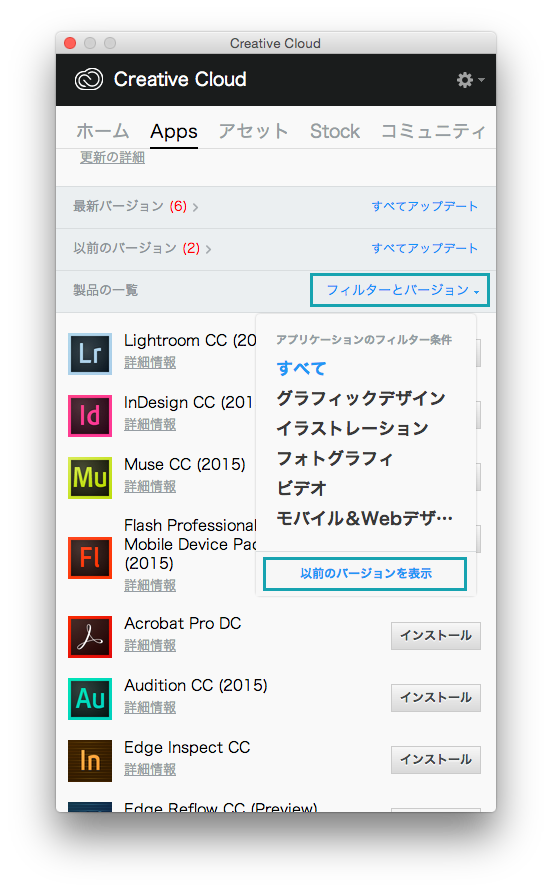Click the Muse CC app icon
Screen dimensions: 552x892
(x=90, y=478)
